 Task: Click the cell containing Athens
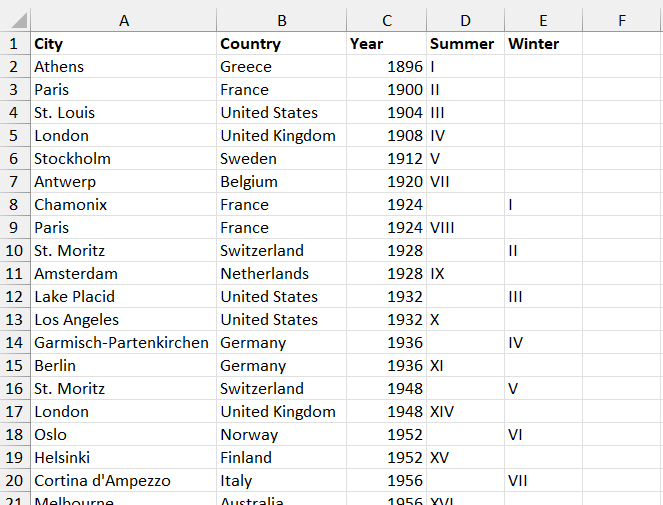(x=123, y=67)
